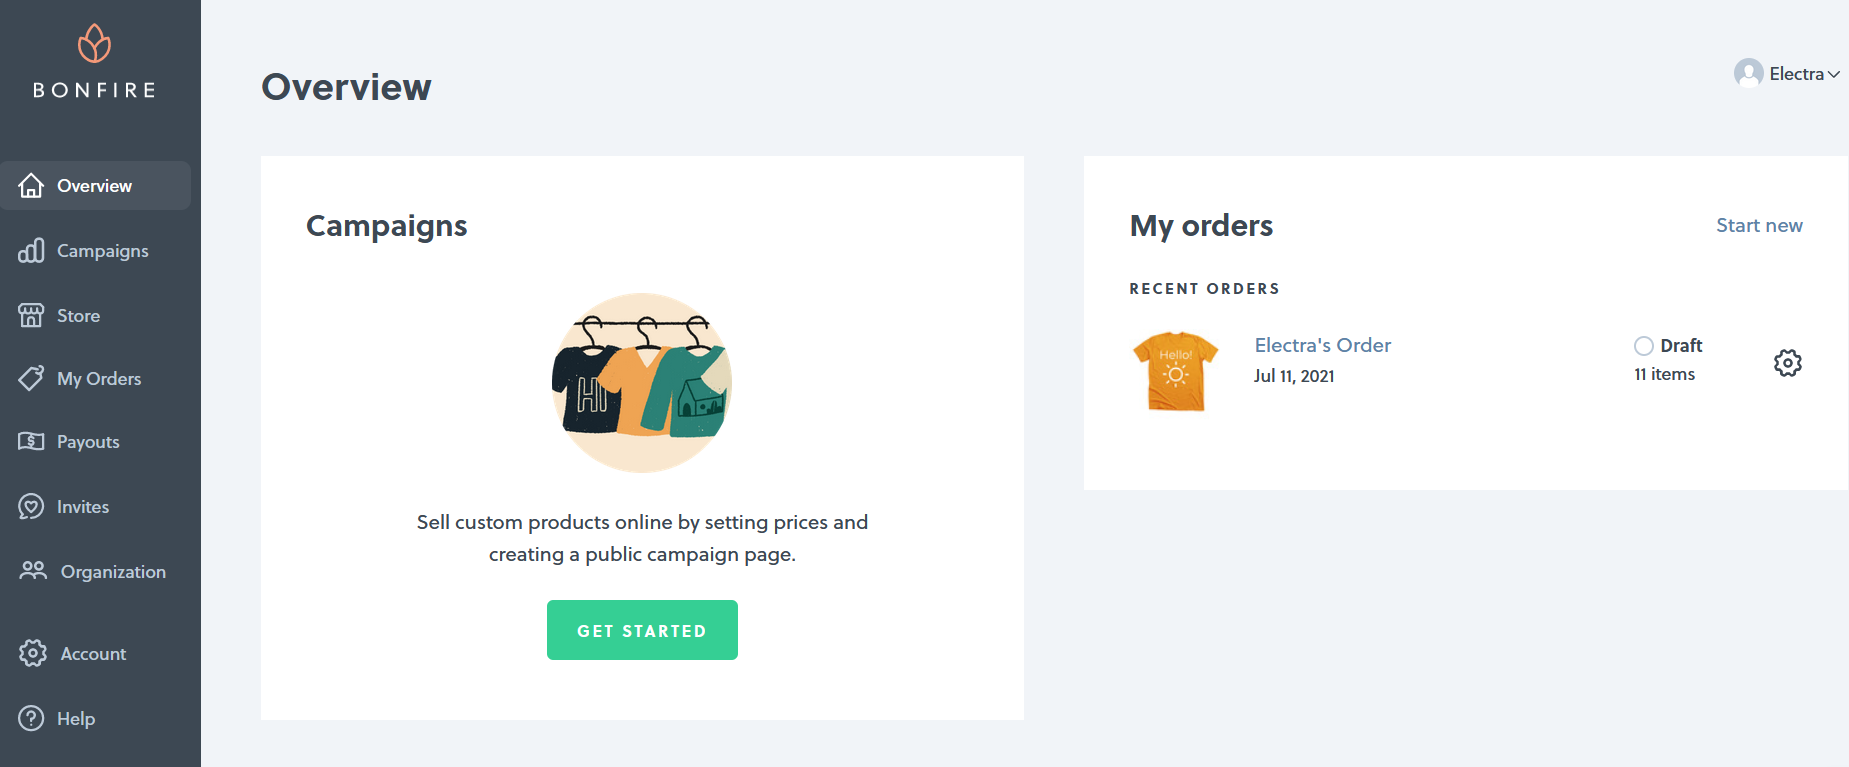This screenshot has width=1849, height=767.
Task: Open order settings gear for Electra's Order
Action: [x=1787, y=362]
